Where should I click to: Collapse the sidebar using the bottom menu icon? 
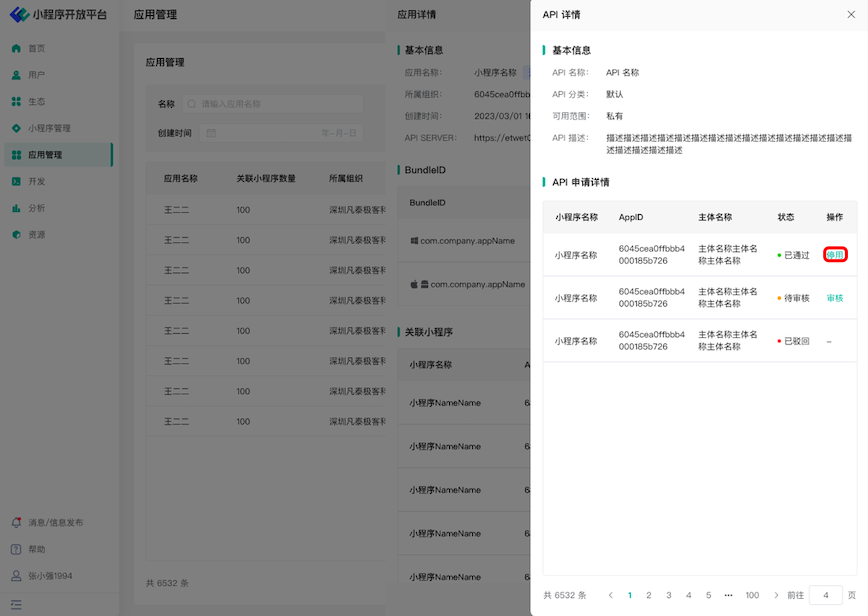click(x=16, y=605)
